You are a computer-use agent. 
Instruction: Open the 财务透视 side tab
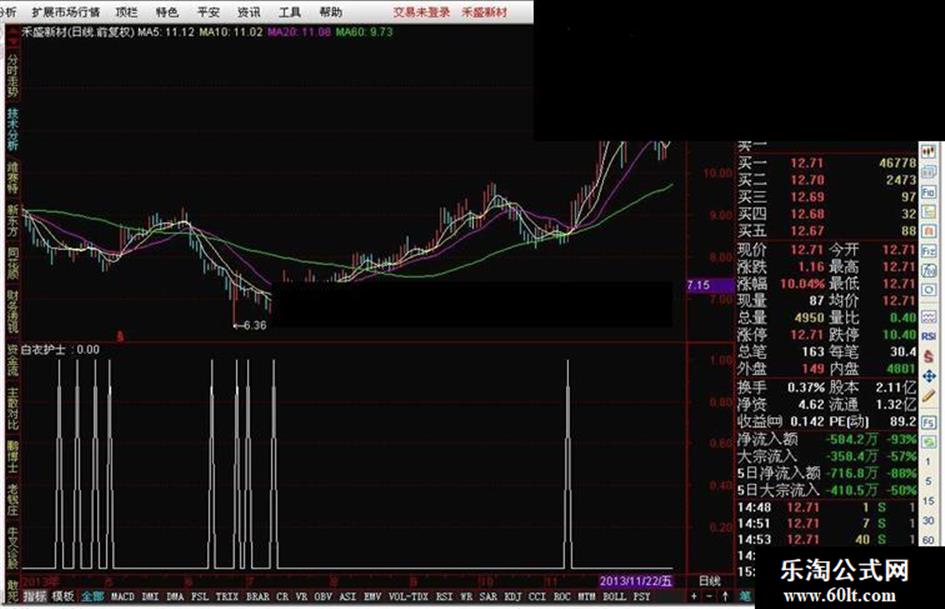click(13, 312)
